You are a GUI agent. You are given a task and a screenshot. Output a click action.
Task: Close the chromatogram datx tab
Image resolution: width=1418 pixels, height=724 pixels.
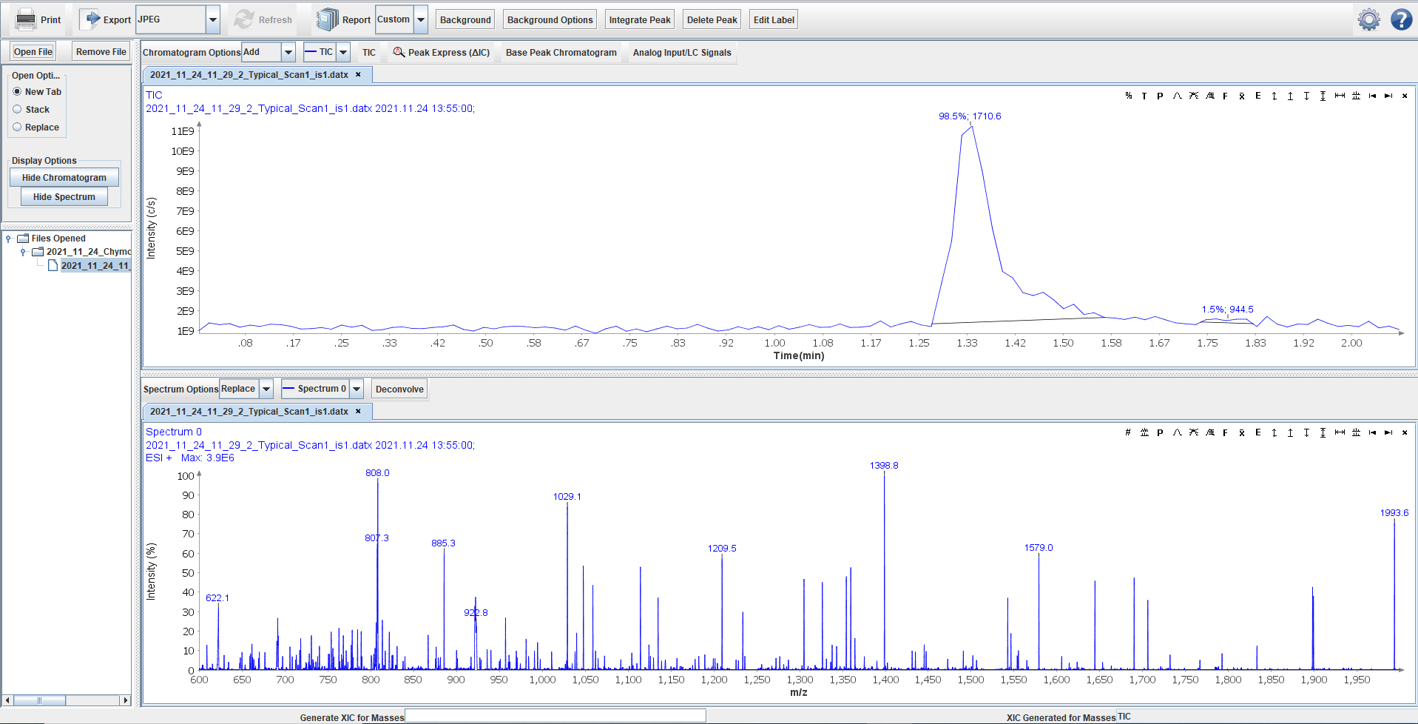[358, 74]
